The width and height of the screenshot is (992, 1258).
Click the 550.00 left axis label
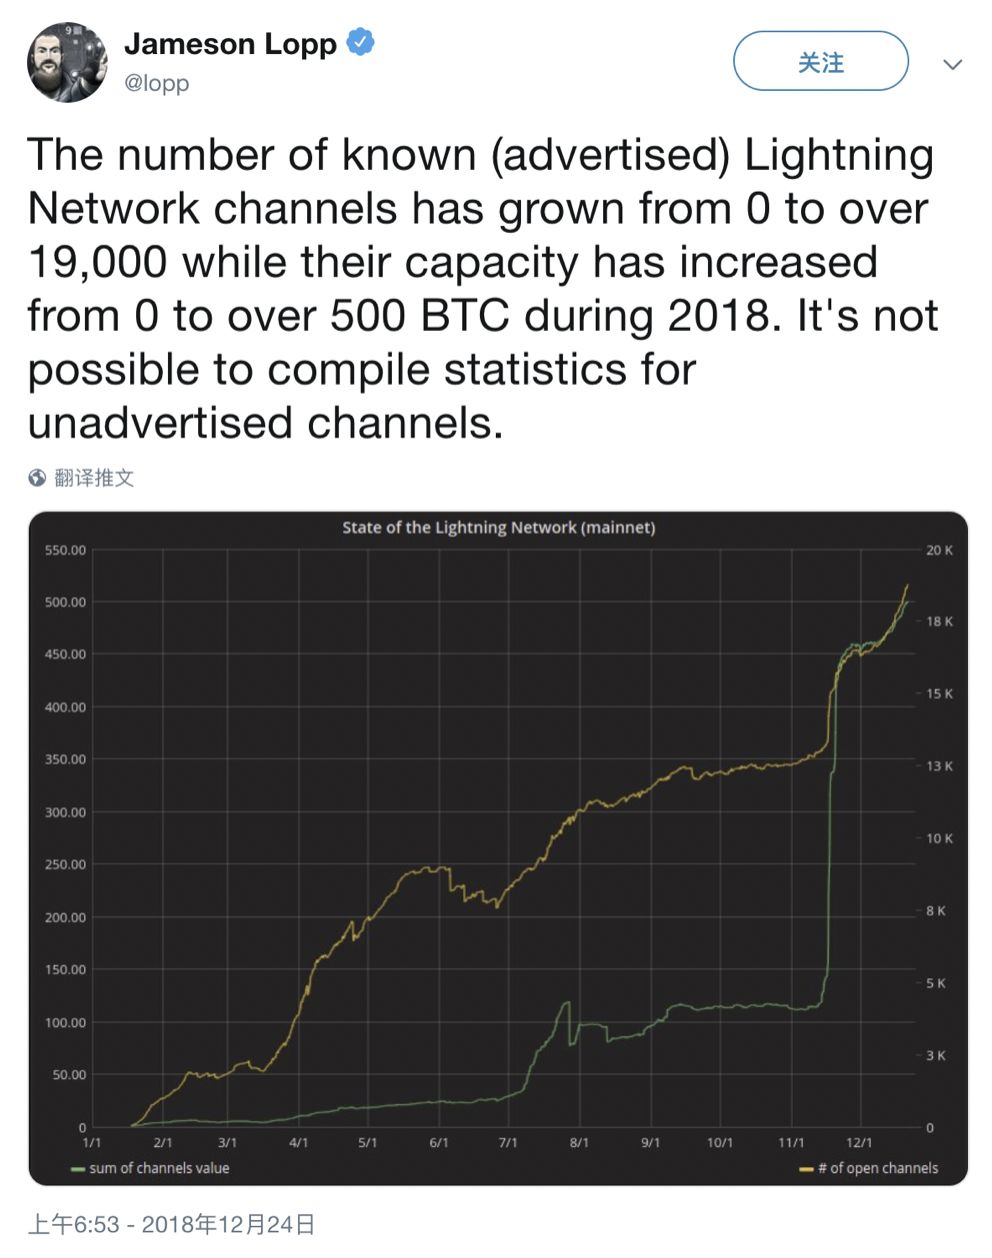(65, 550)
